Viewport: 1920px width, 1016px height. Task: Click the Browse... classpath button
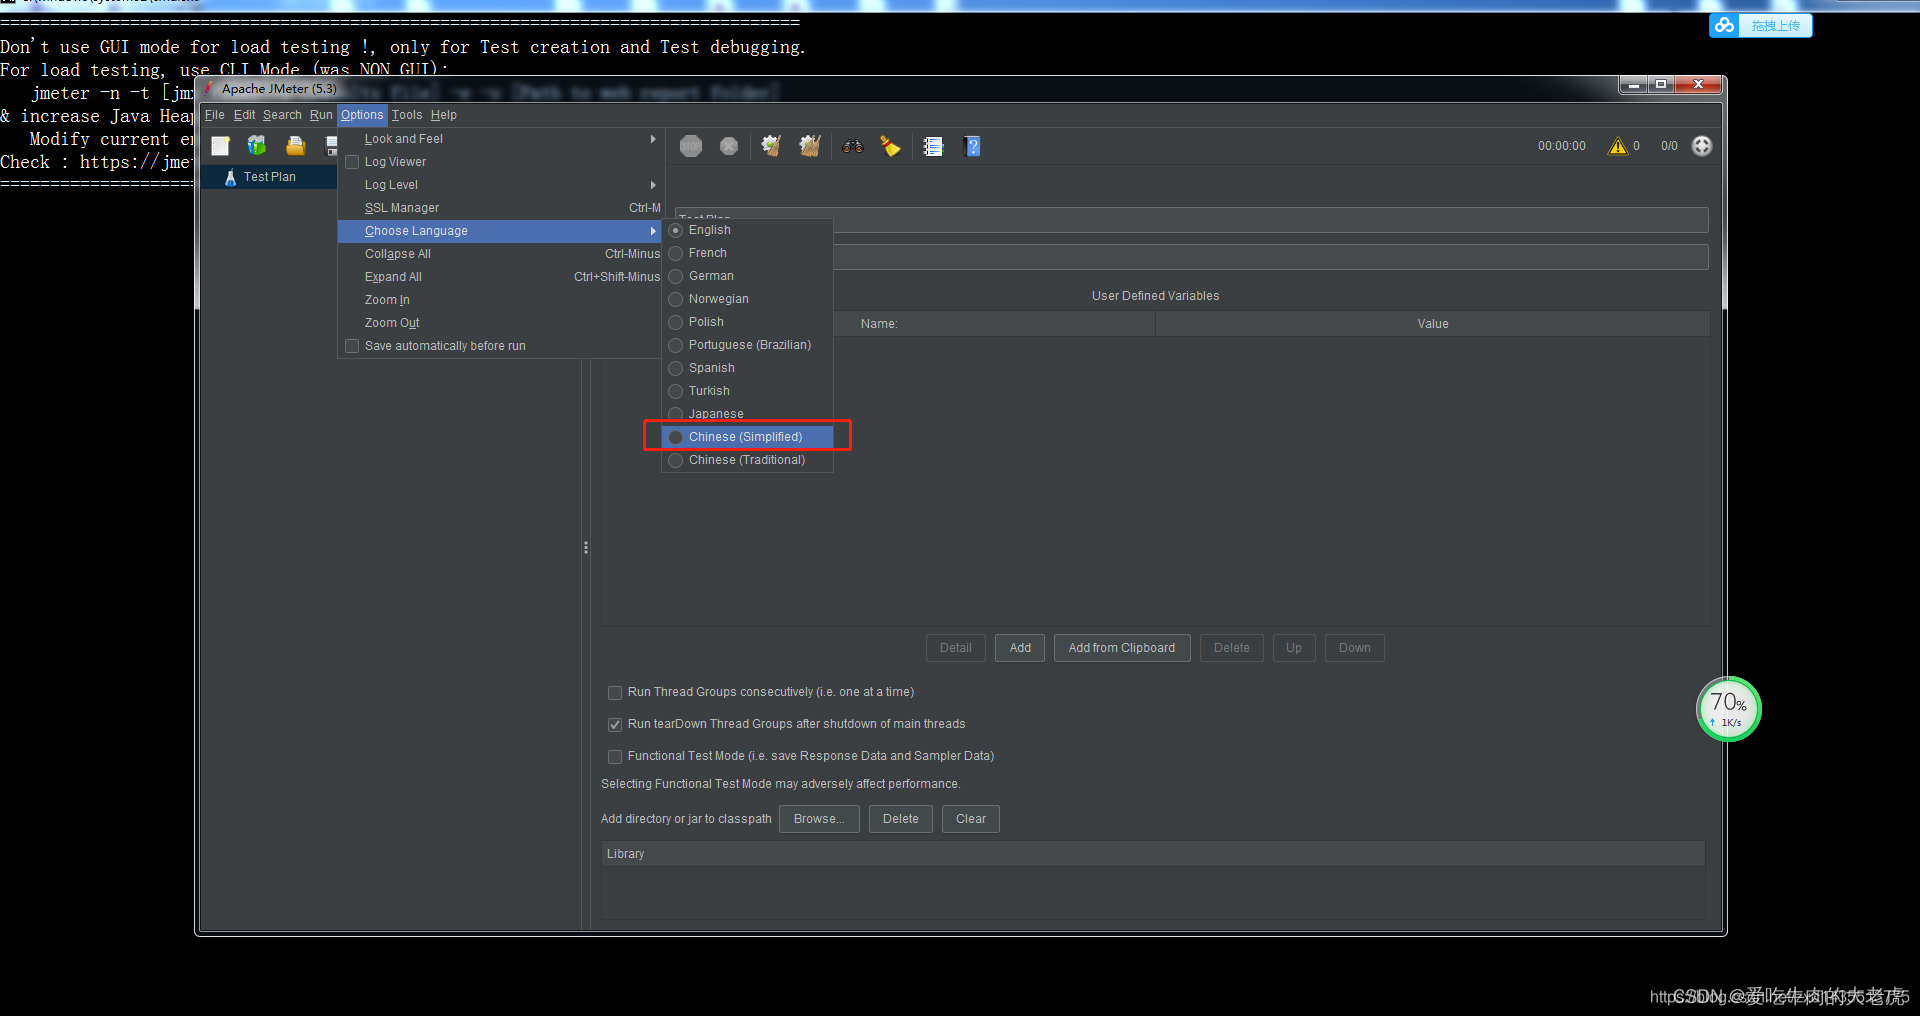pyautogui.click(x=819, y=819)
